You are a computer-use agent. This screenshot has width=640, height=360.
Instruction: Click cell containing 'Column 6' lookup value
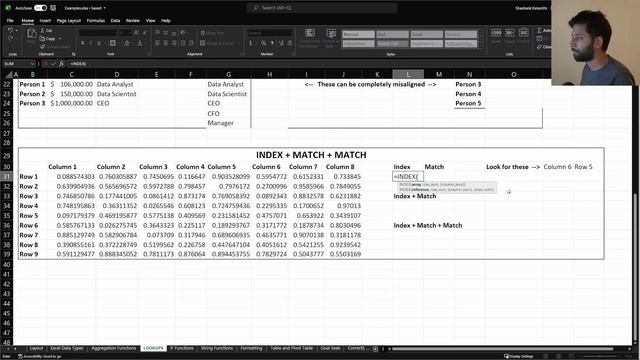pyautogui.click(x=557, y=167)
